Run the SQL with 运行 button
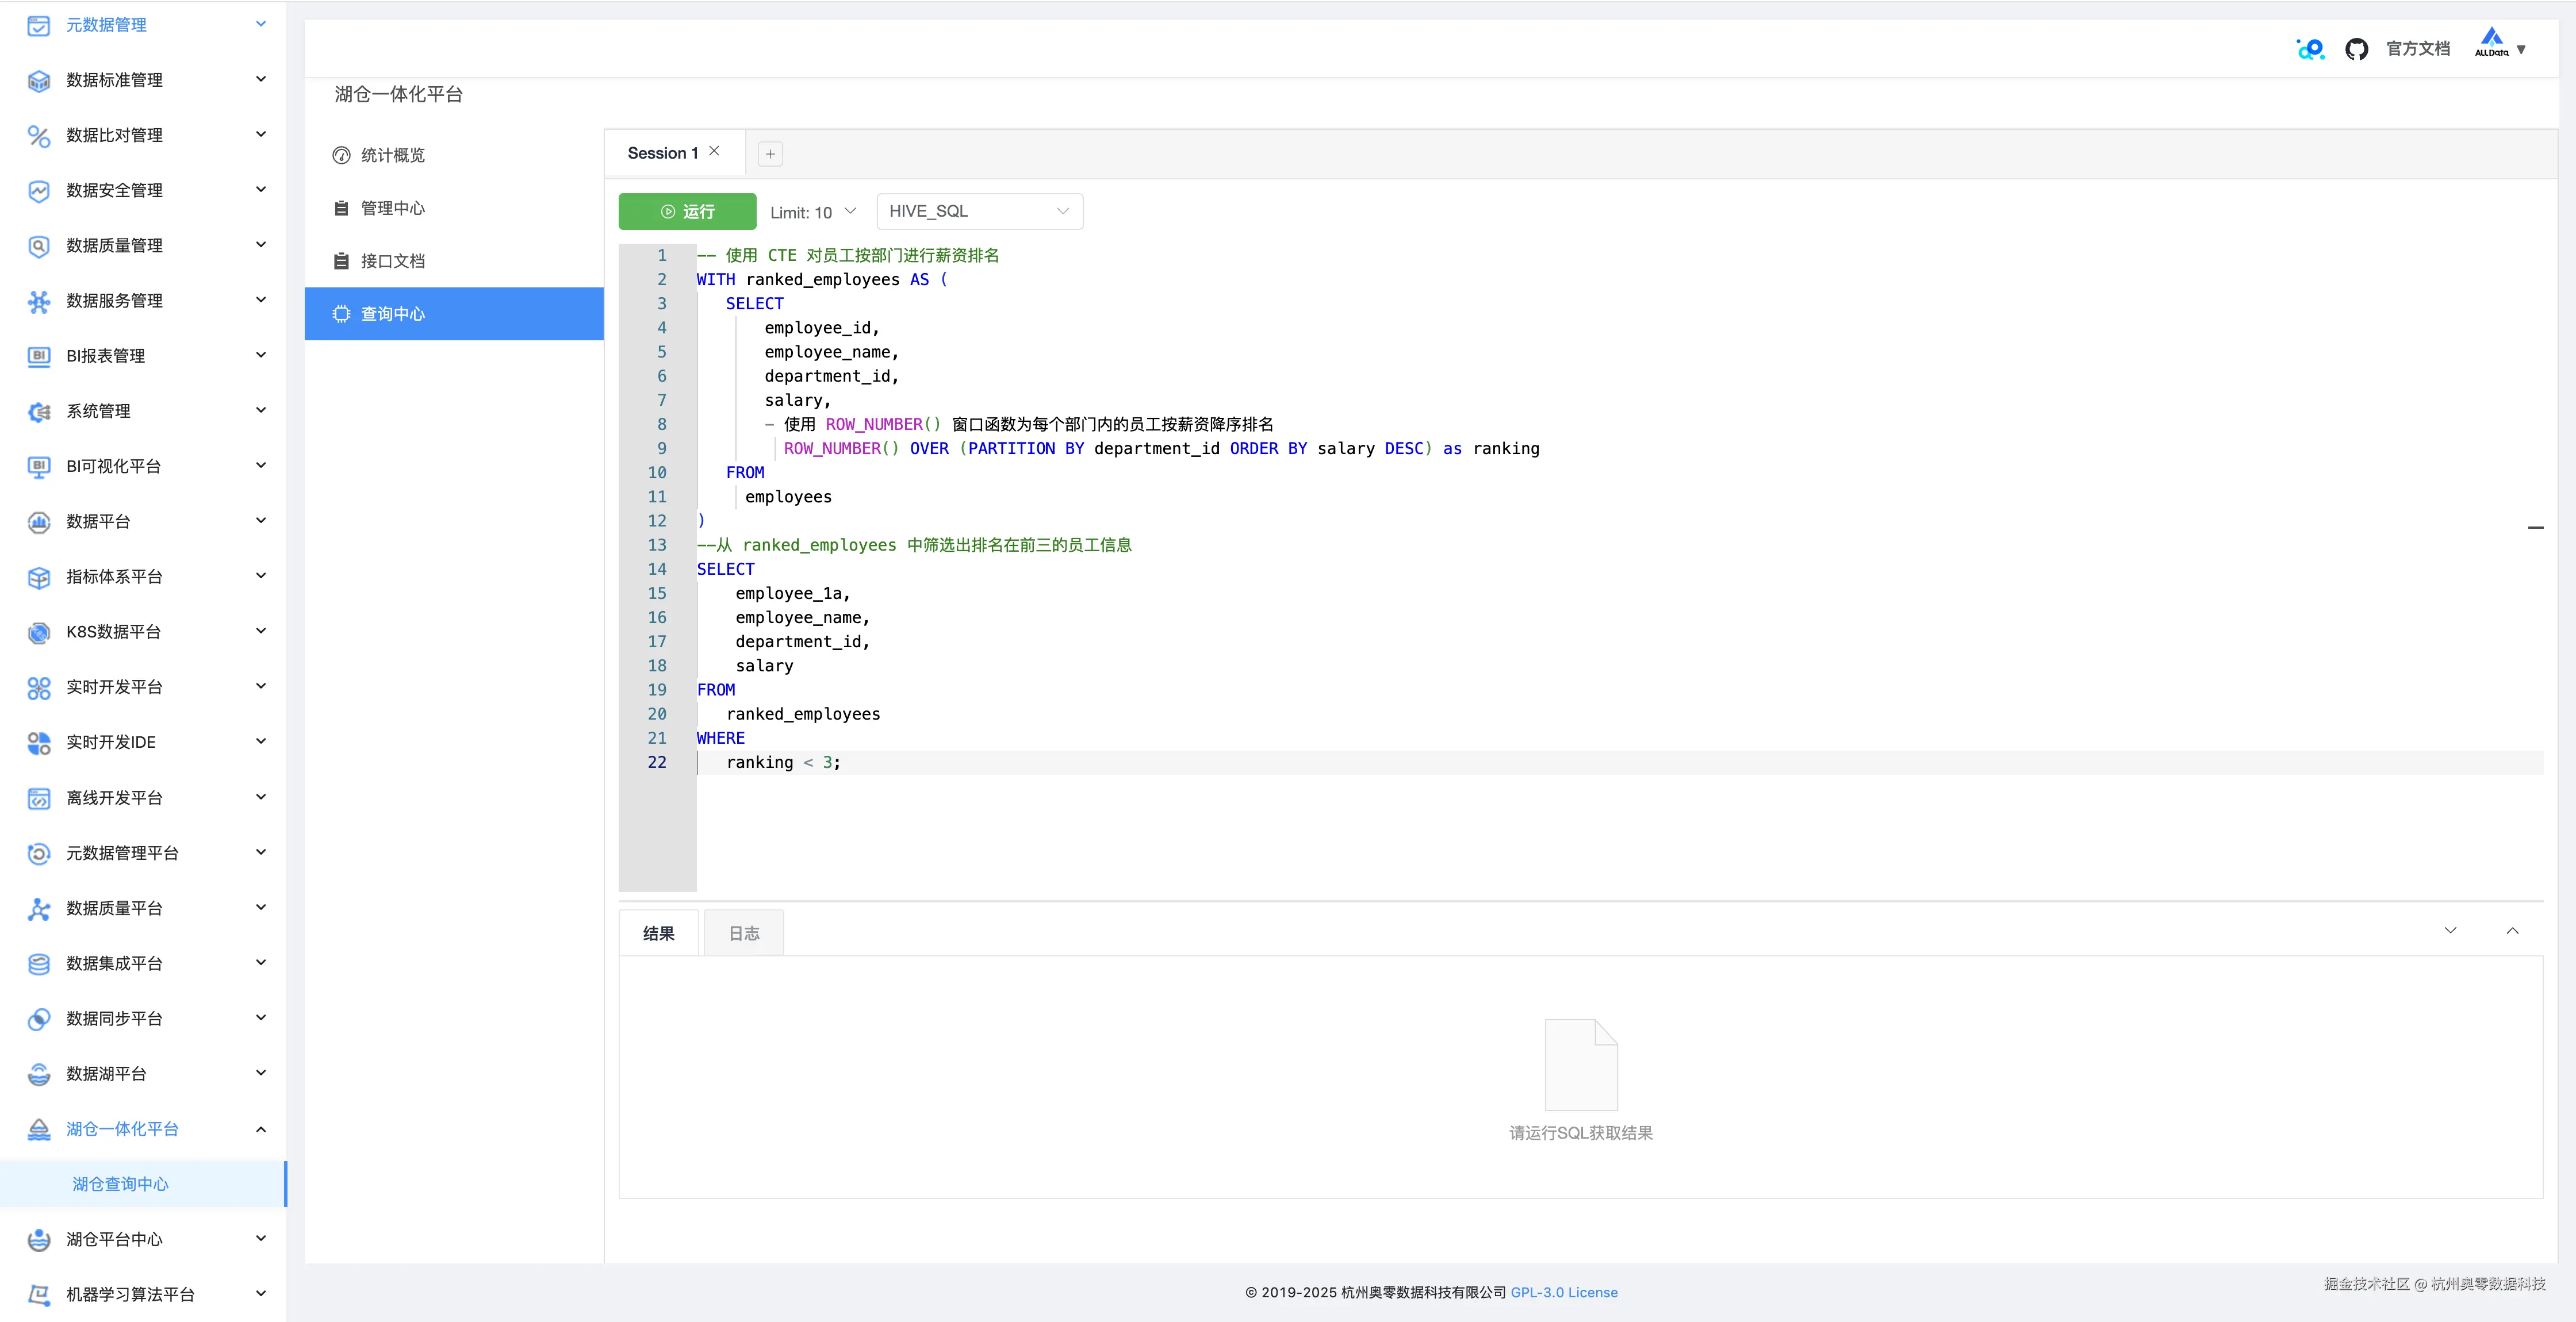The height and width of the screenshot is (1322, 2576). click(687, 212)
